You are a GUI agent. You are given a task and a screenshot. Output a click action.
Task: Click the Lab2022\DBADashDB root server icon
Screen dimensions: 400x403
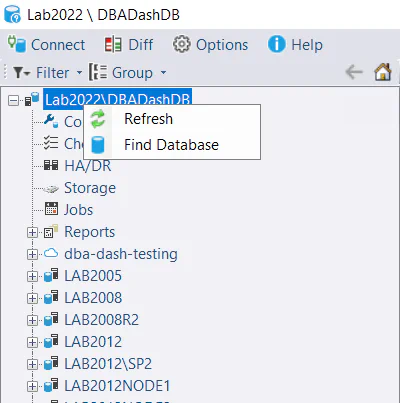point(32,99)
